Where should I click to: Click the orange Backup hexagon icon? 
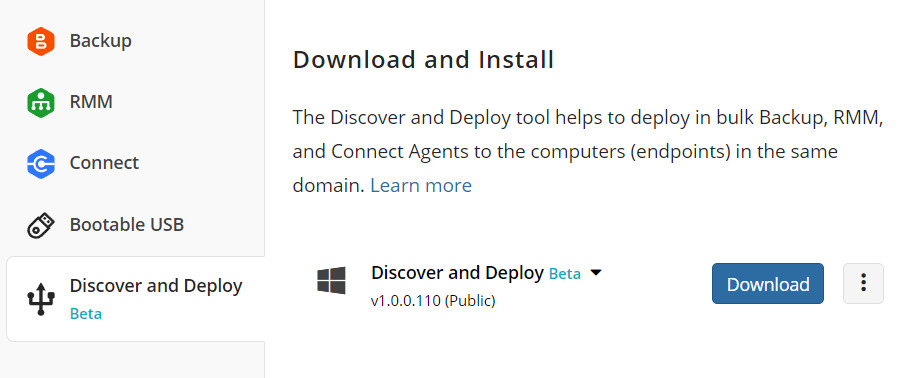pyautogui.click(x=41, y=42)
